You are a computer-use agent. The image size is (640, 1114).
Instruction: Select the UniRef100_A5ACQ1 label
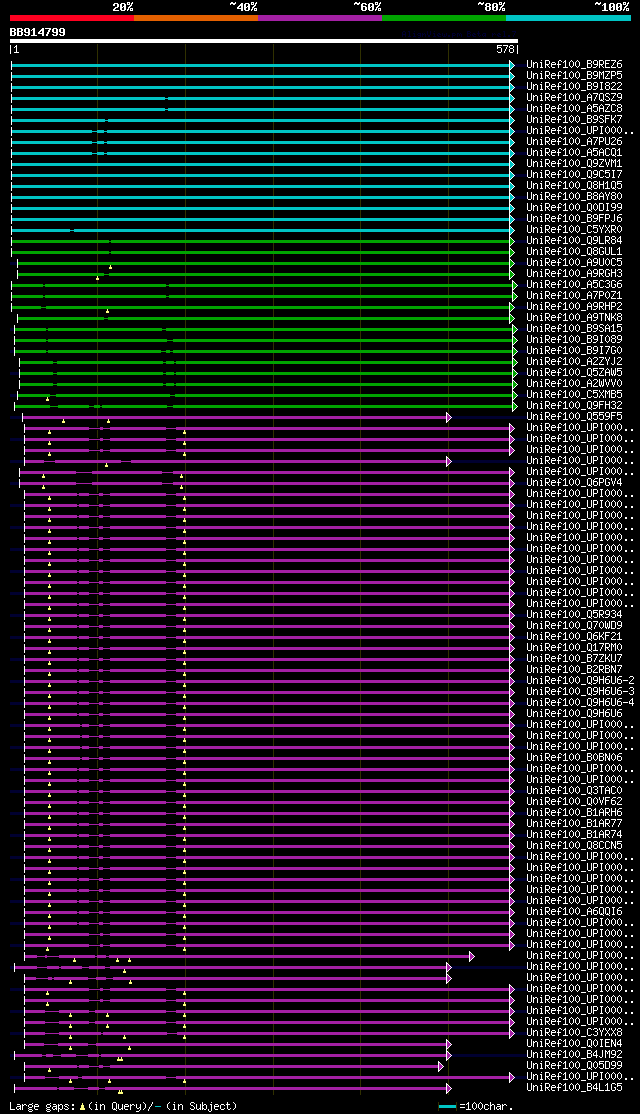point(575,153)
